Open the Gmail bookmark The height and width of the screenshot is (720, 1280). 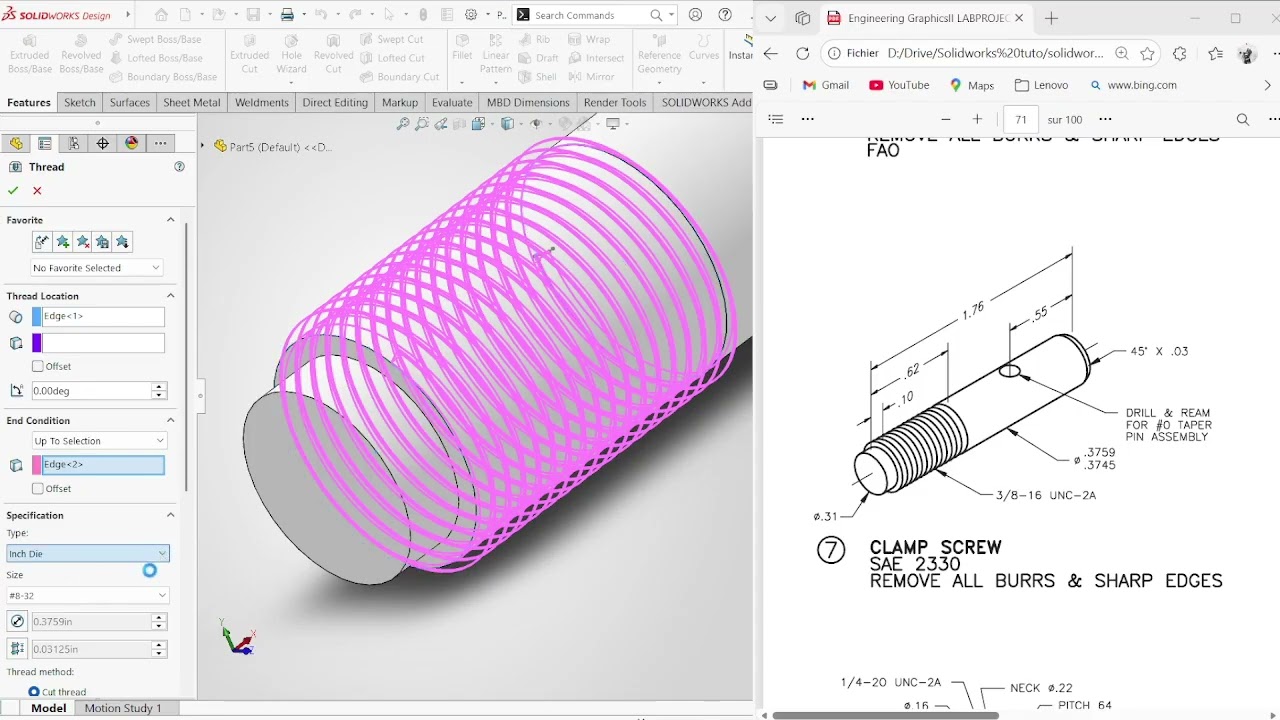[x=825, y=85]
